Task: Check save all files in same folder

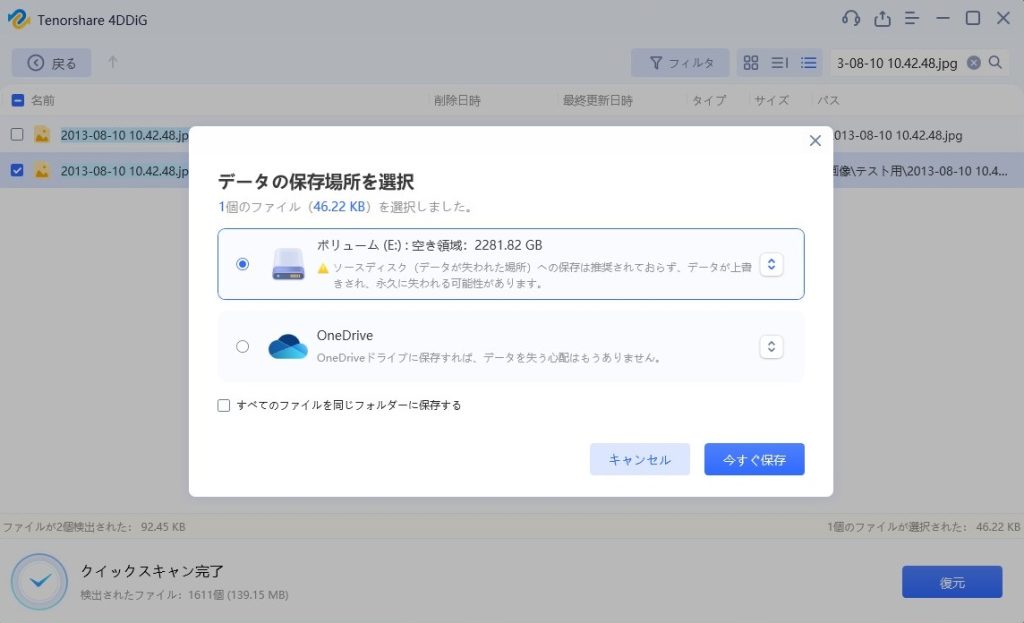Action: [224, 406]
